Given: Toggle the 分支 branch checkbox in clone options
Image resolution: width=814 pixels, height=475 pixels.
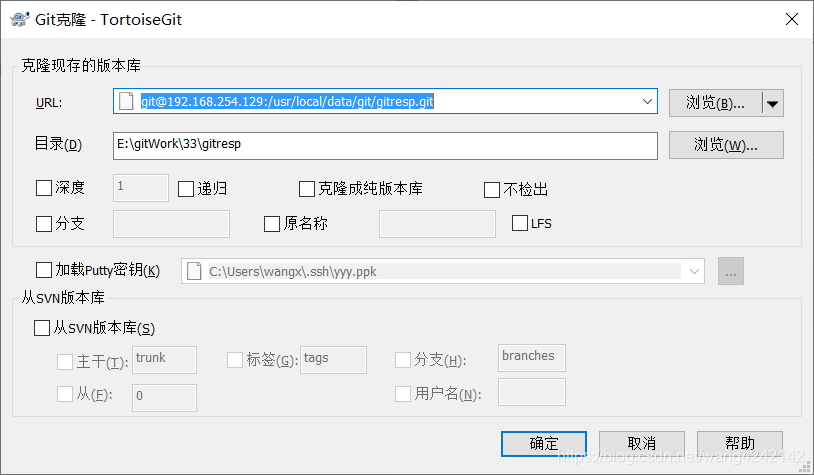Looking at the screenshot, I should (x=44, y=224).
